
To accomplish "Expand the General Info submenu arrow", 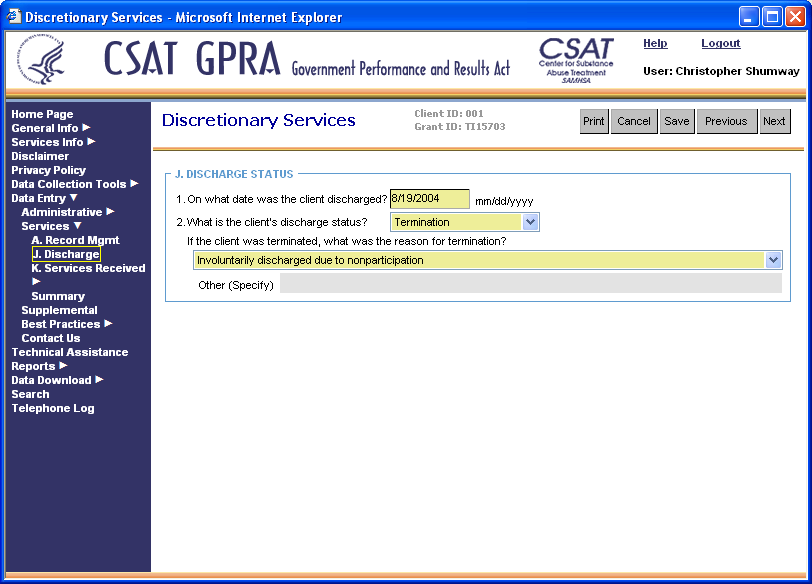I will (86, 128).
